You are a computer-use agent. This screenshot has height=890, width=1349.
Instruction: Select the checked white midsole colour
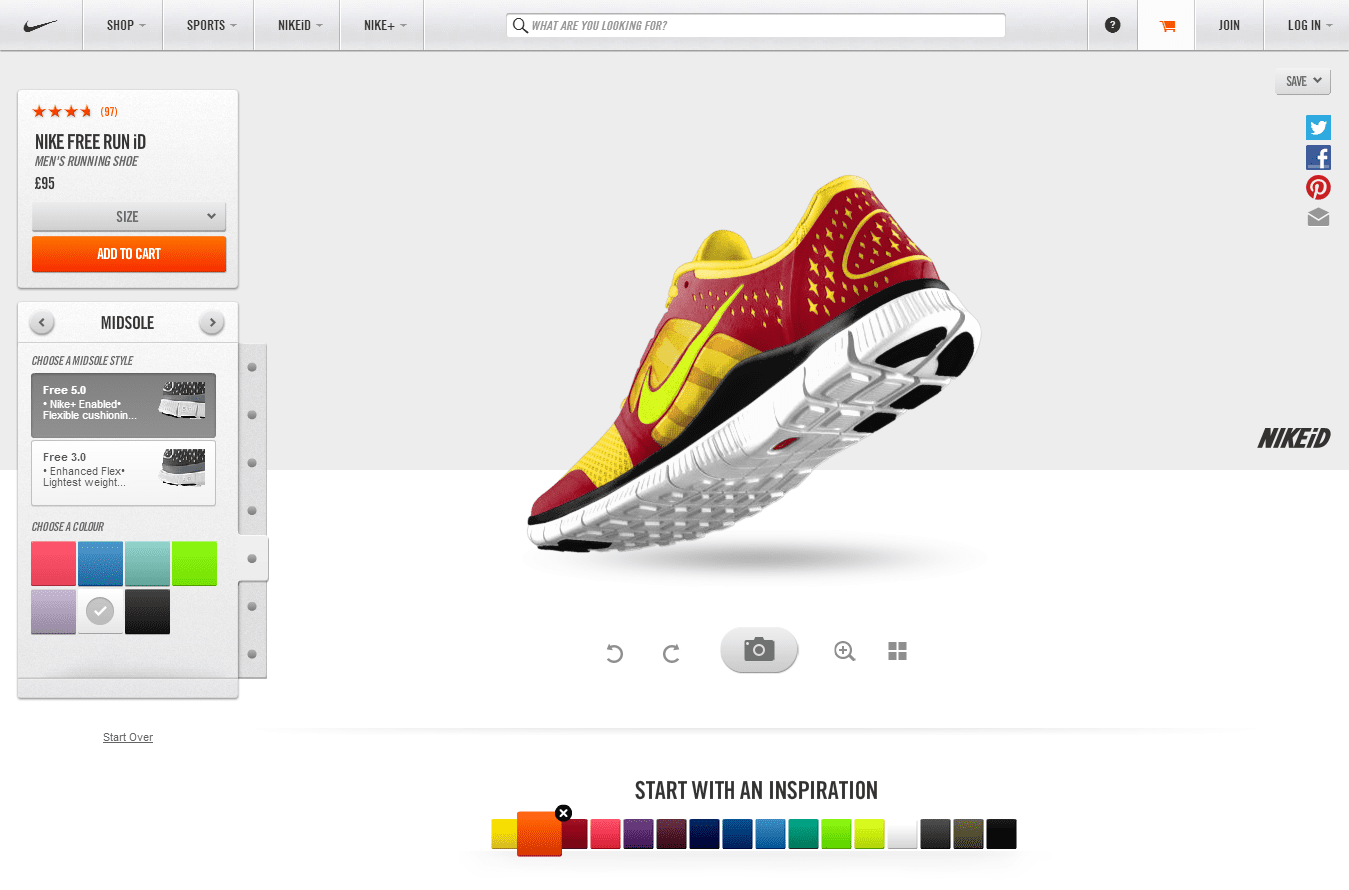click(x=100, y=611)
